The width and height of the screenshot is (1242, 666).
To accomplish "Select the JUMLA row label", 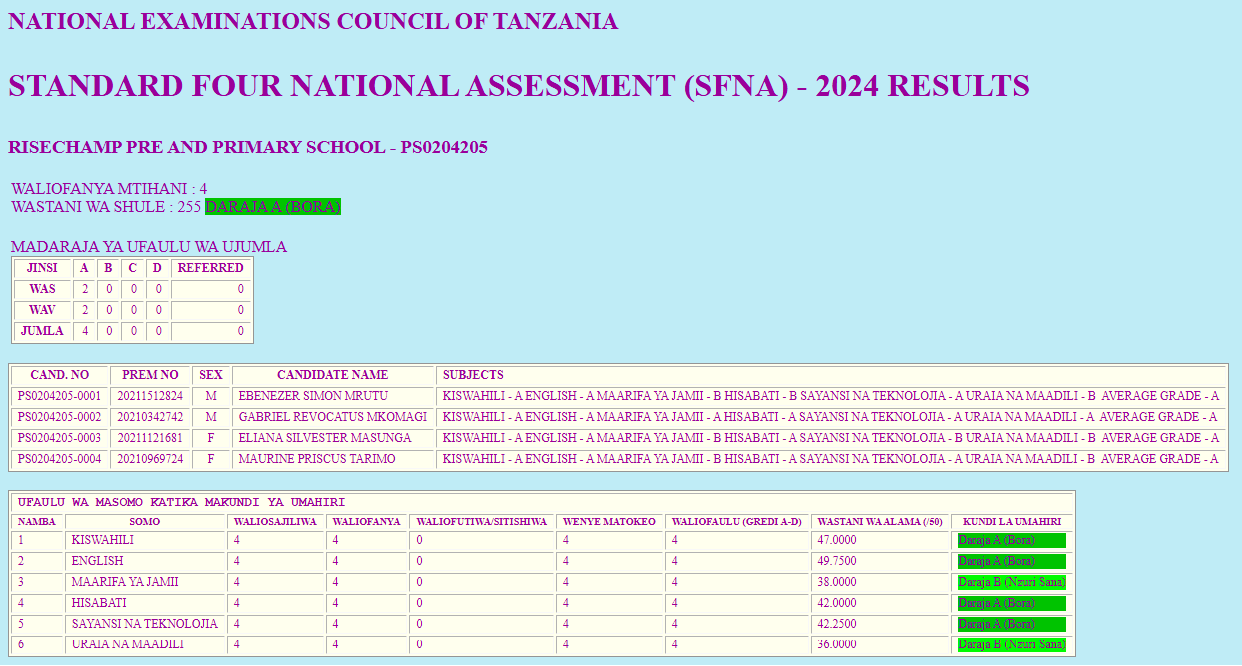I will [x=42, y=331].
